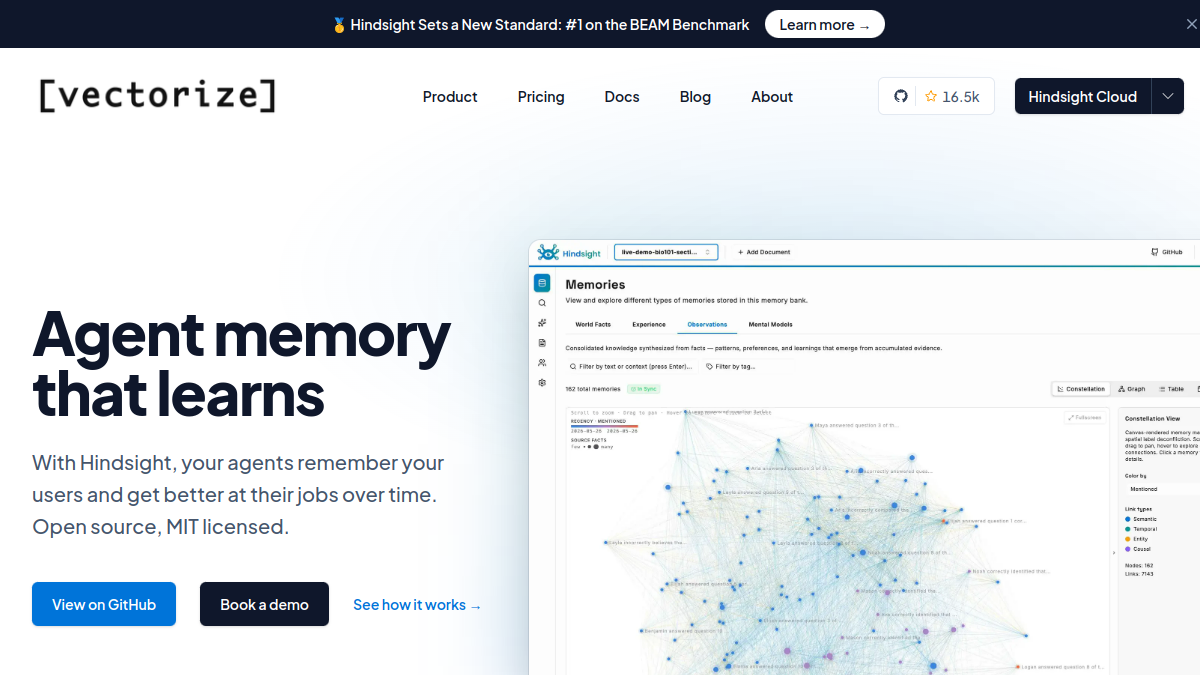Viewport: 1200px width, 675px height.
Task: Expand the Hindsight Cloud dropdown arrow
Action: [1168, 96]
